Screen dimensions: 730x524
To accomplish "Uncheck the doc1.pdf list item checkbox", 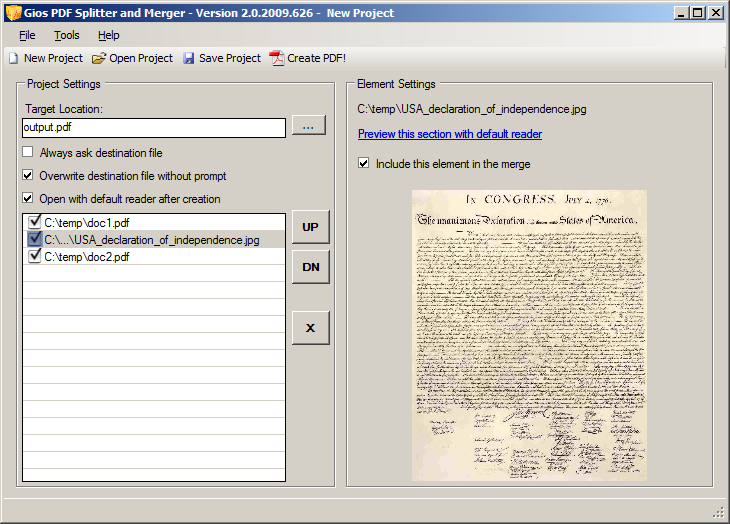I will pos(34,222).
